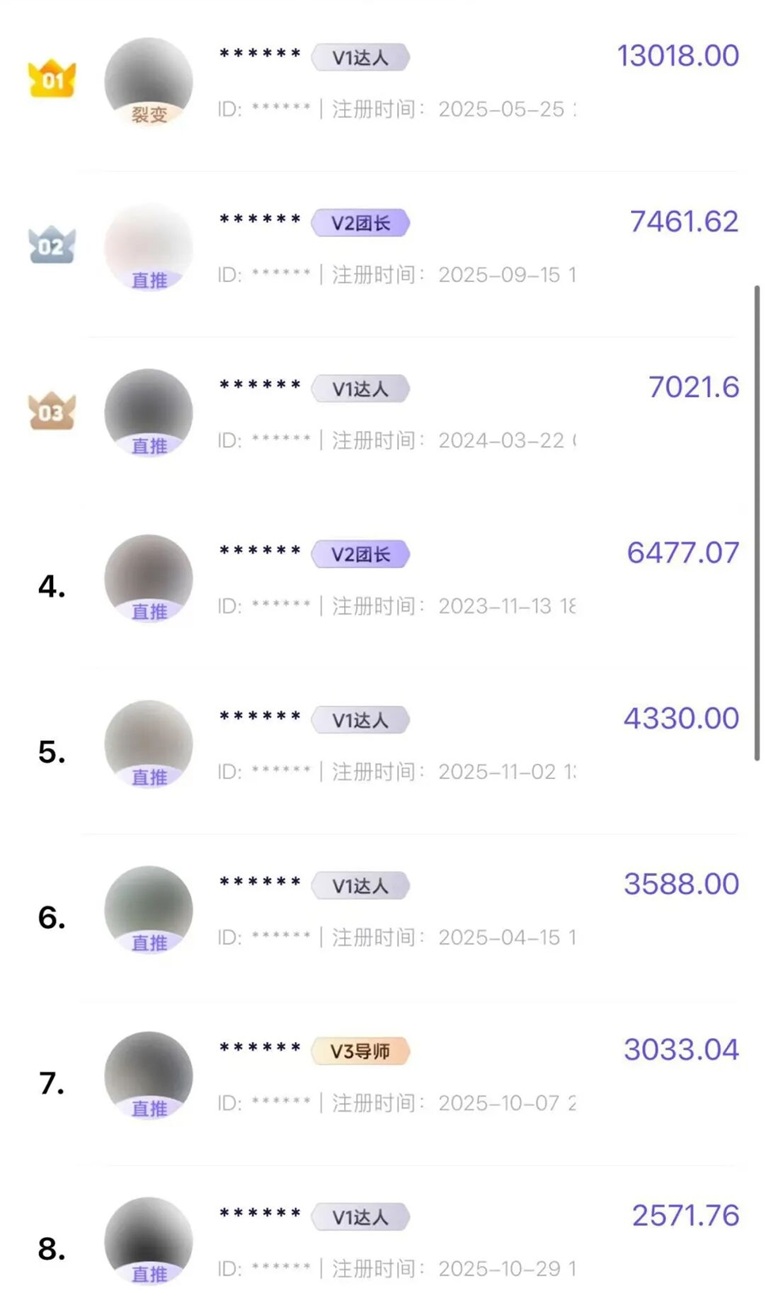Click the rank 6 number label
Image resolution: width=765 pixels, height=1310 pixels.
pos(52,918)
